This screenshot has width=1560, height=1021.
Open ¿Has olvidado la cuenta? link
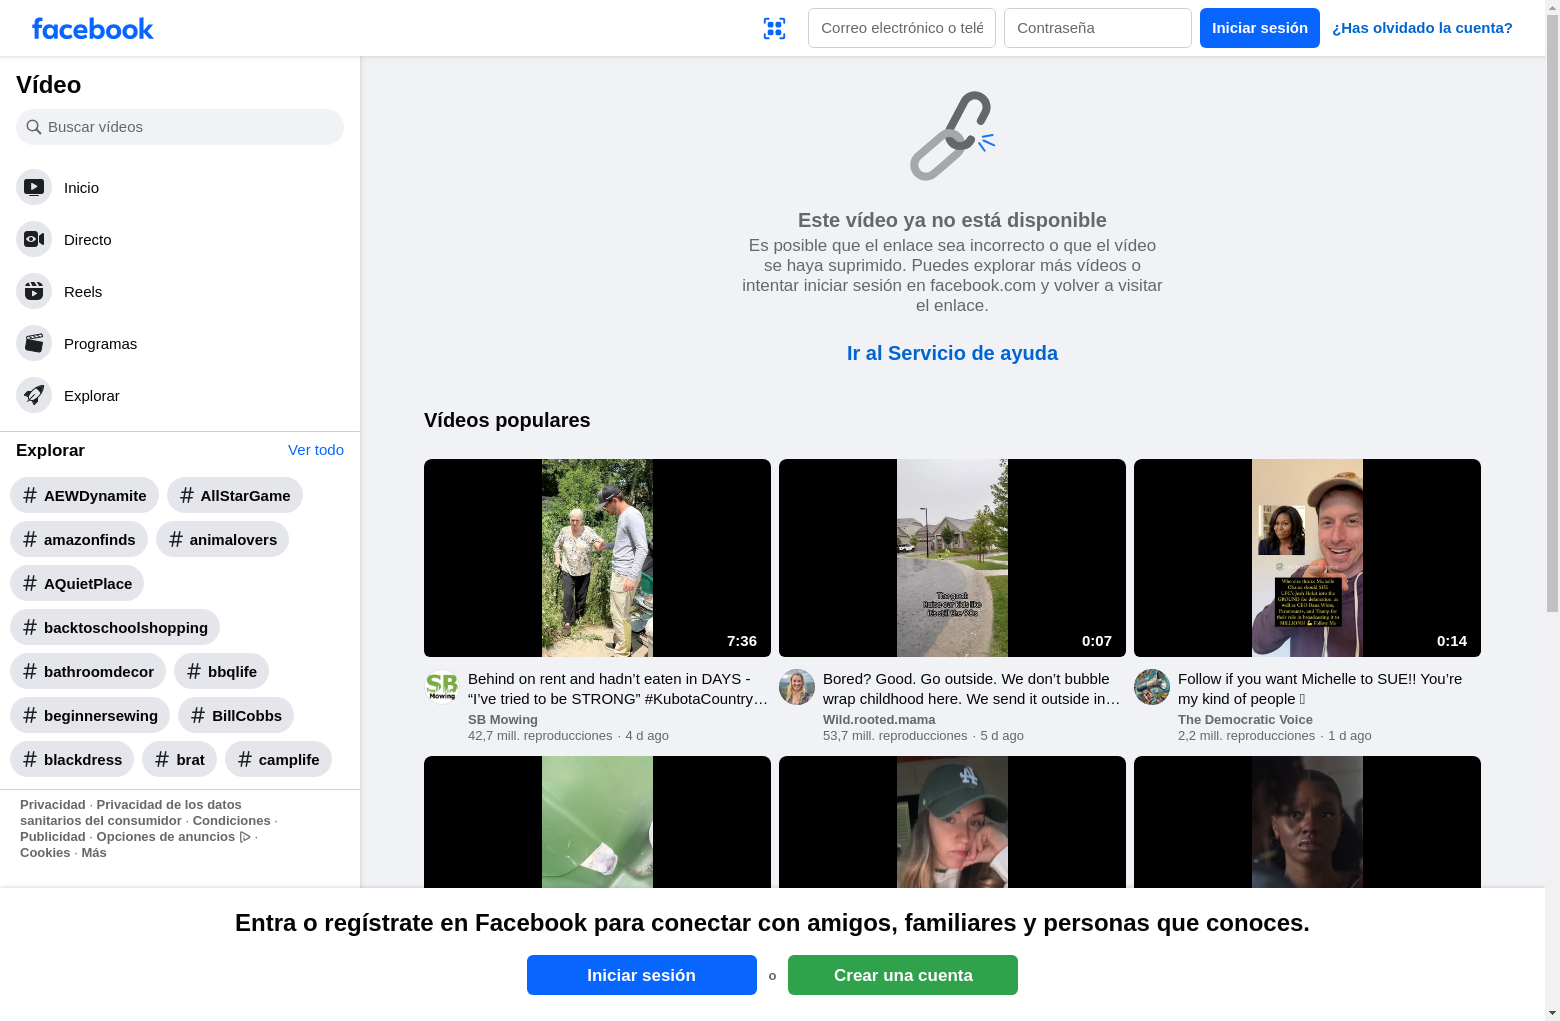1422,28
